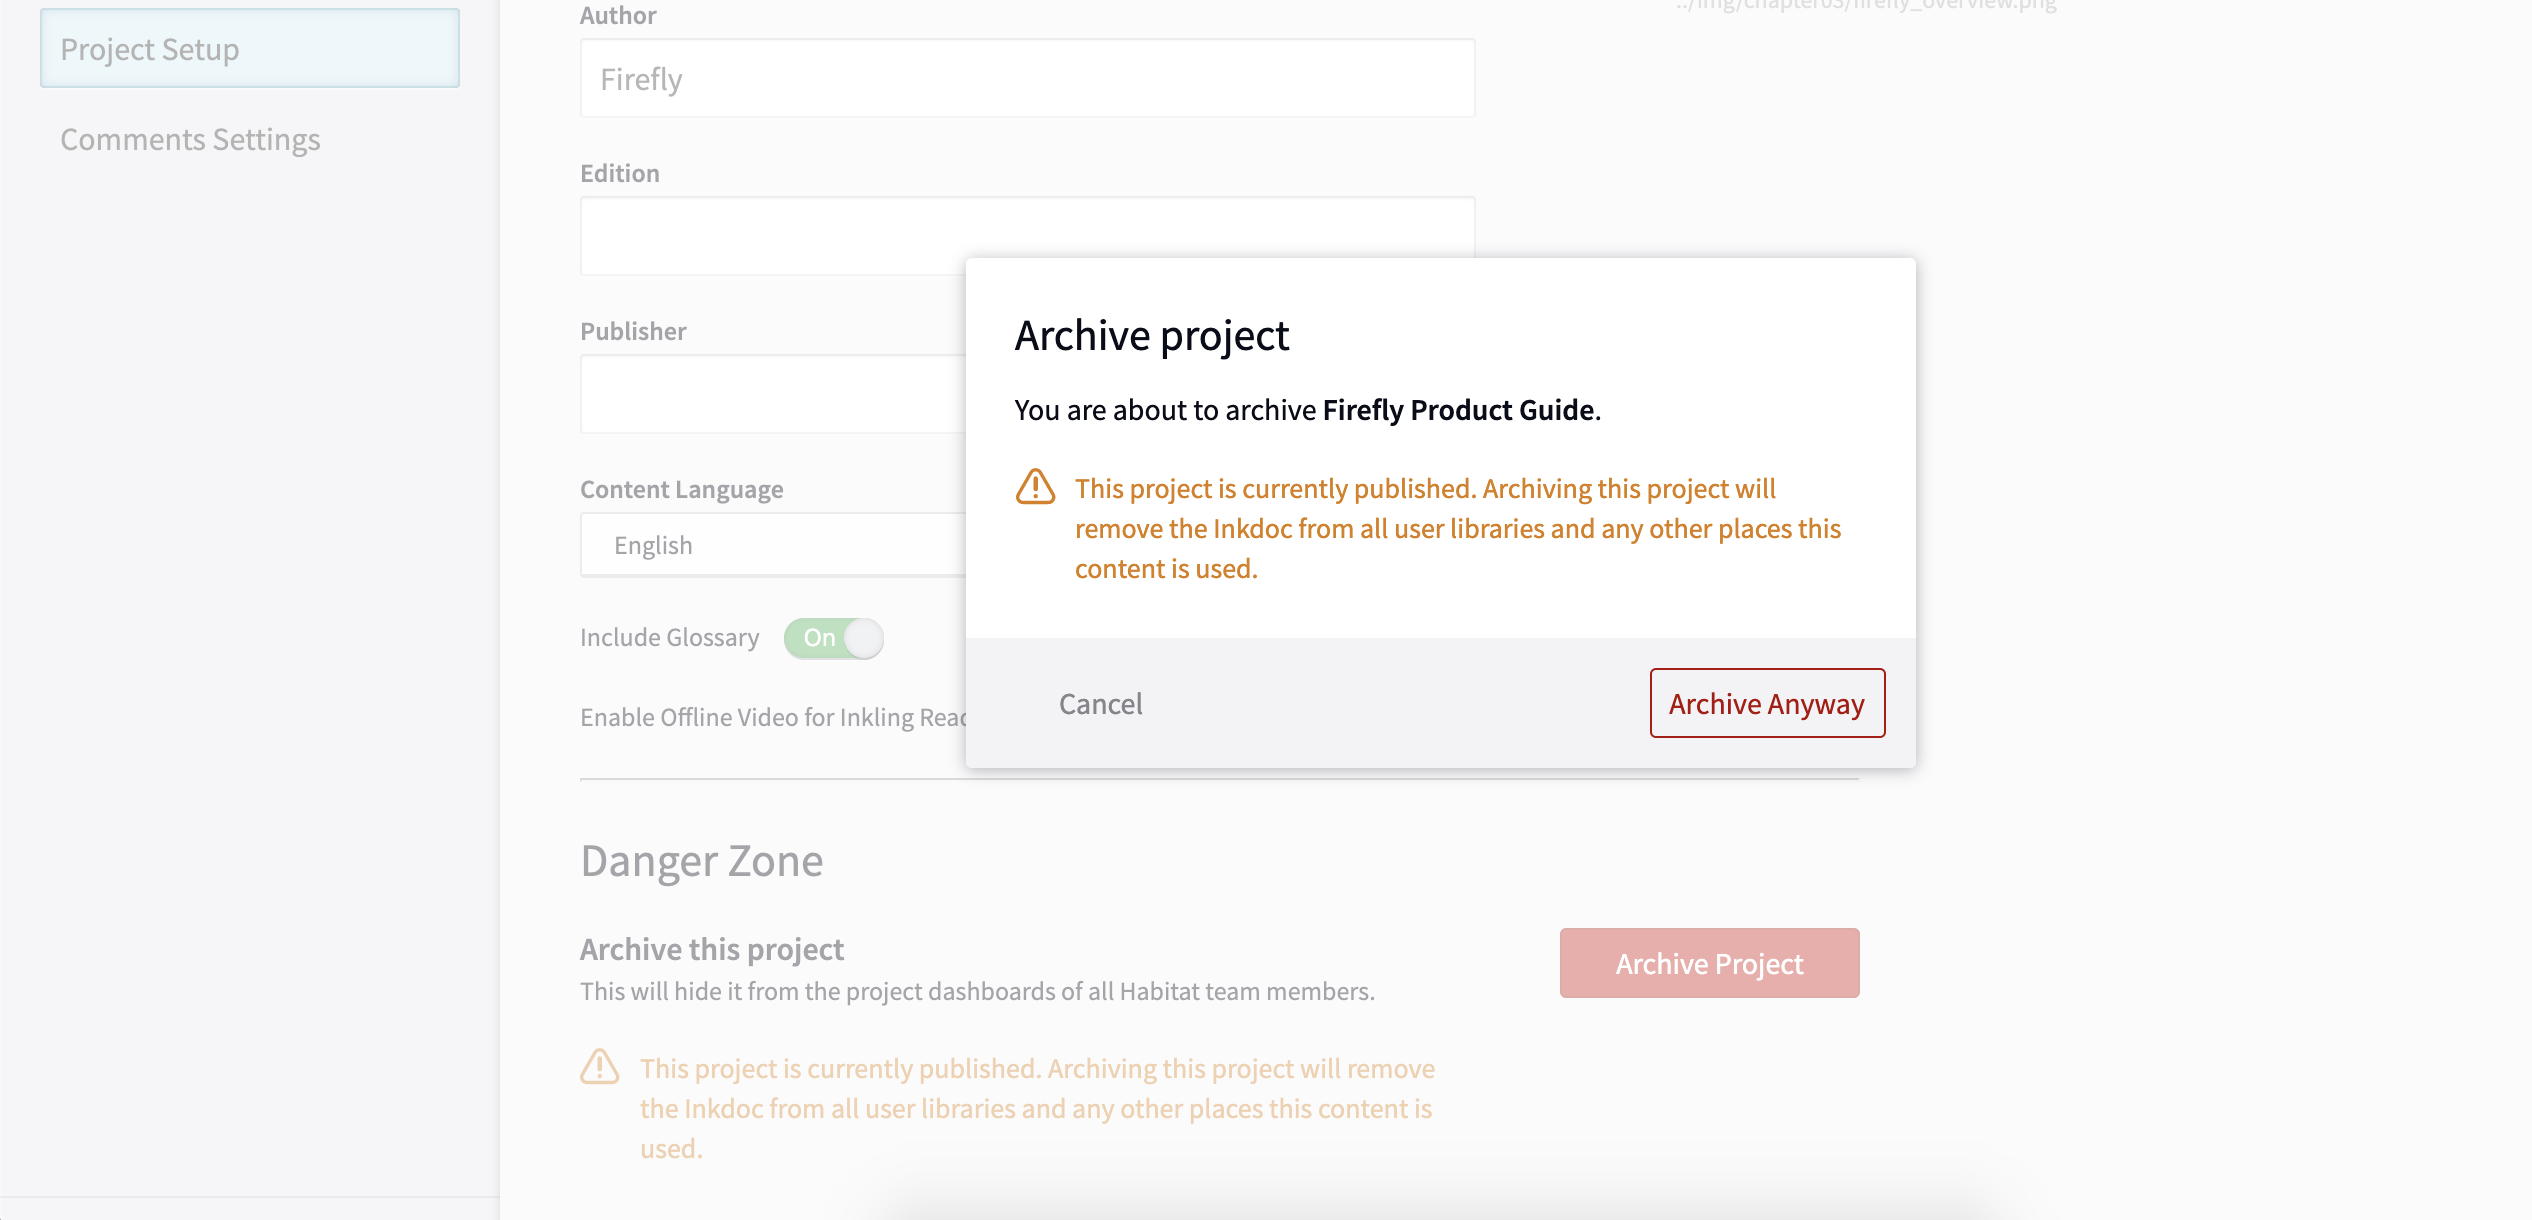2532x1220 pixels.
Task: Click the Archive Project button in Danger Zone
Action: coord(1709,963)
